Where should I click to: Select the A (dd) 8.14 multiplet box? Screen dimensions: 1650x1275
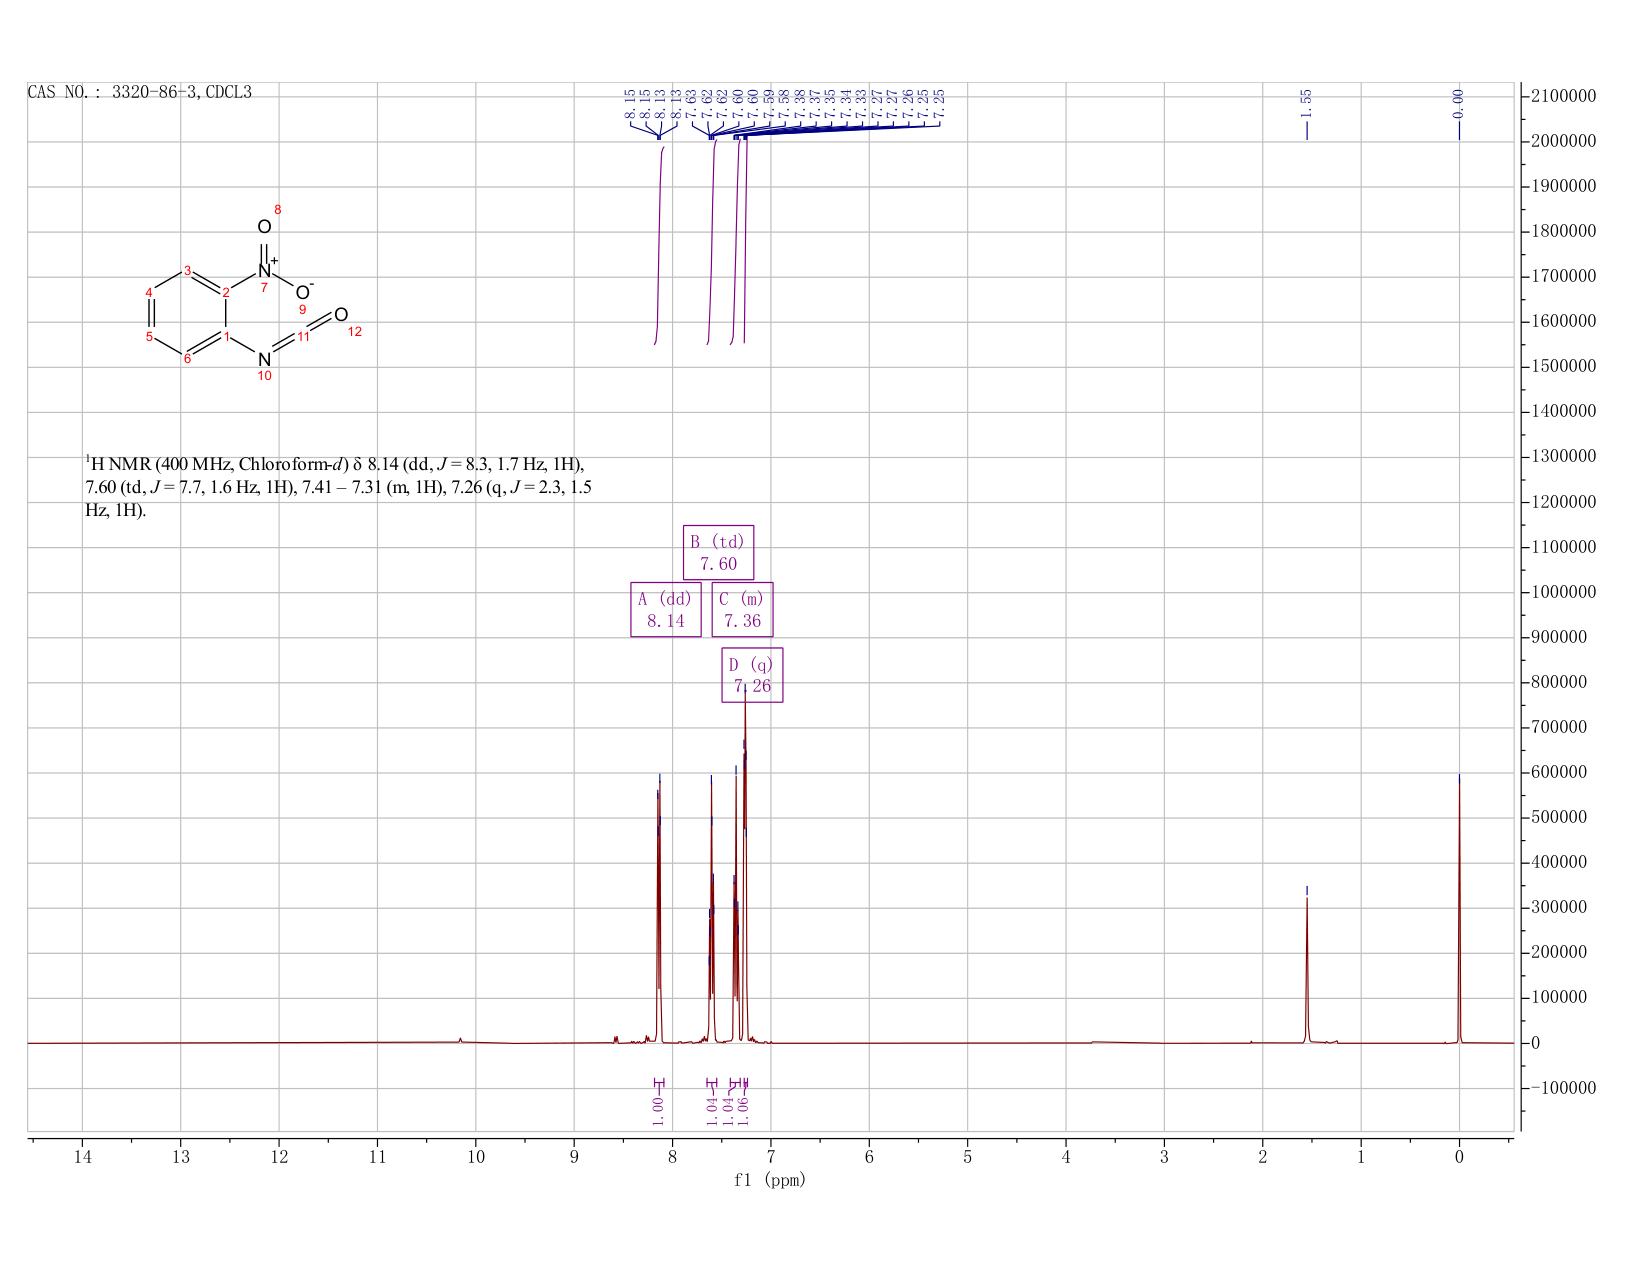click(666, 609)
